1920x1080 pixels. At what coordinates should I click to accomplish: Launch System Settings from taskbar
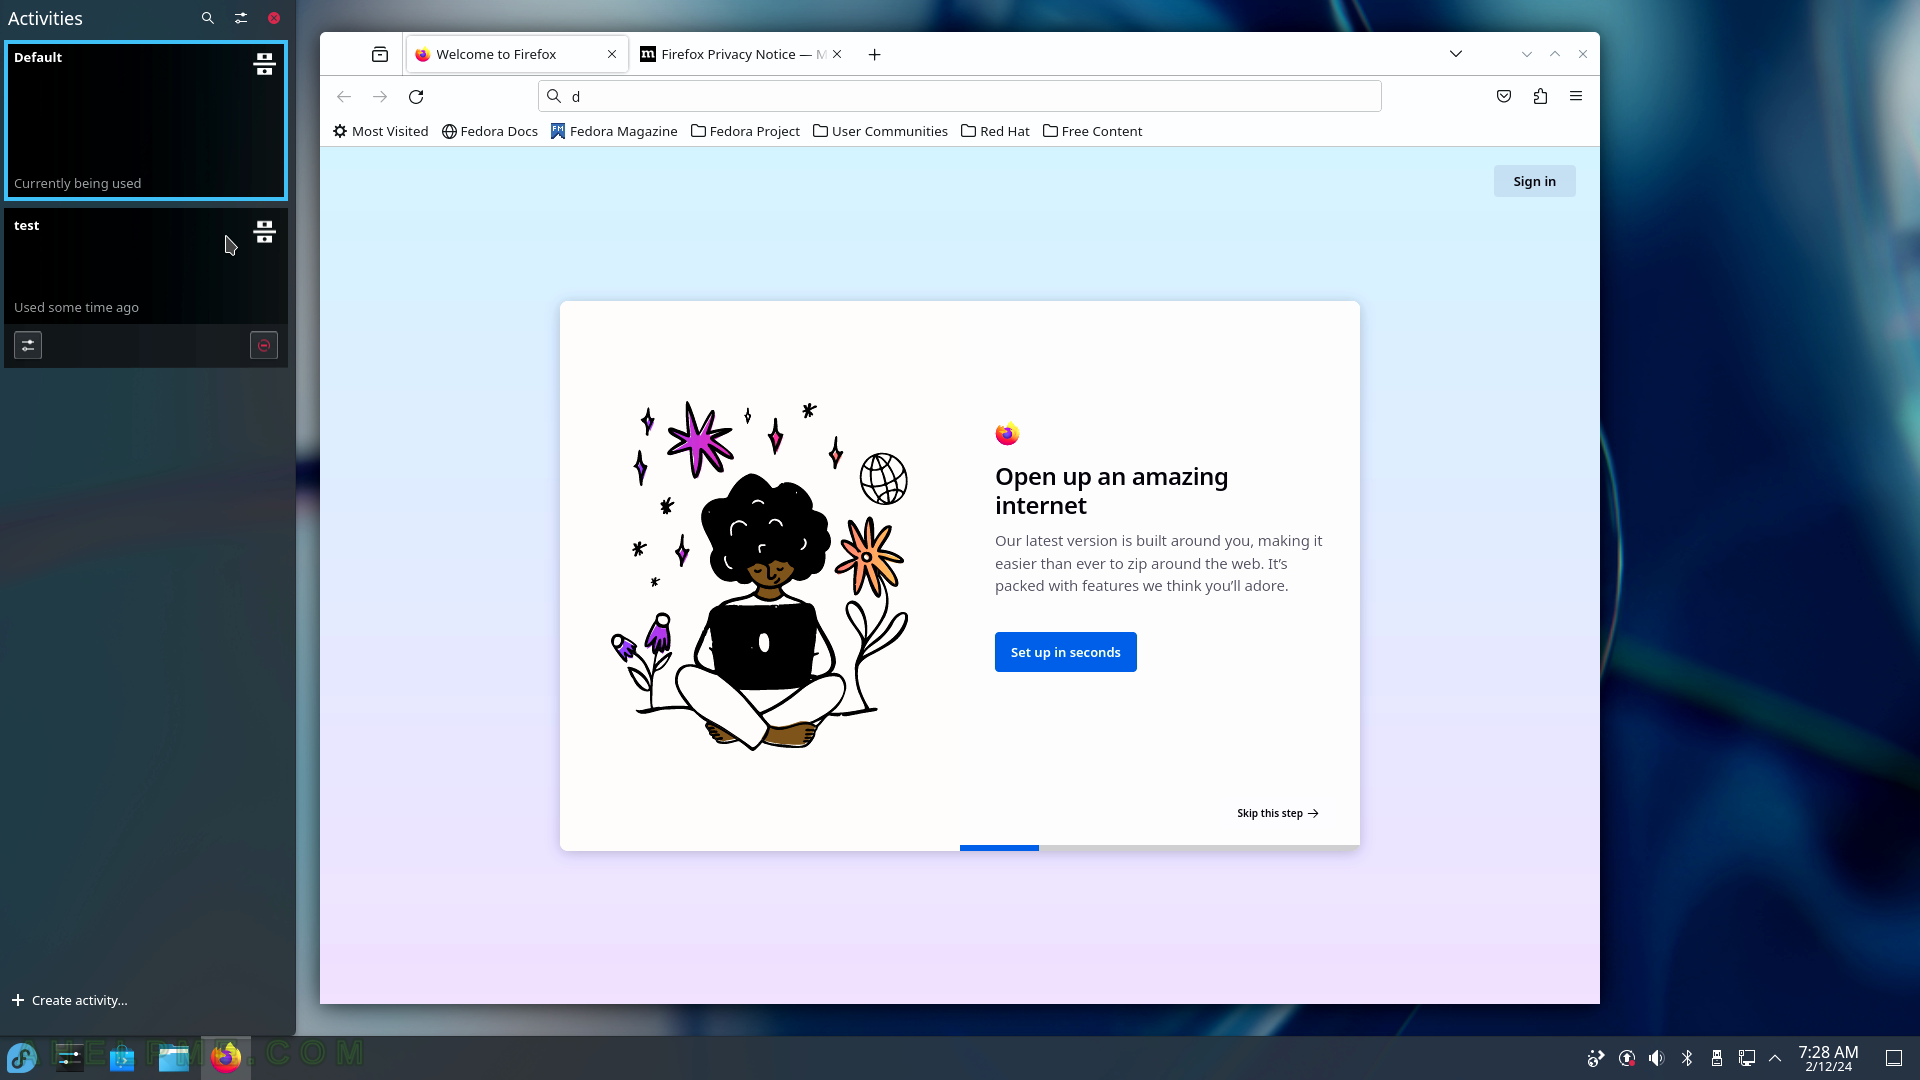(70, 1057)
